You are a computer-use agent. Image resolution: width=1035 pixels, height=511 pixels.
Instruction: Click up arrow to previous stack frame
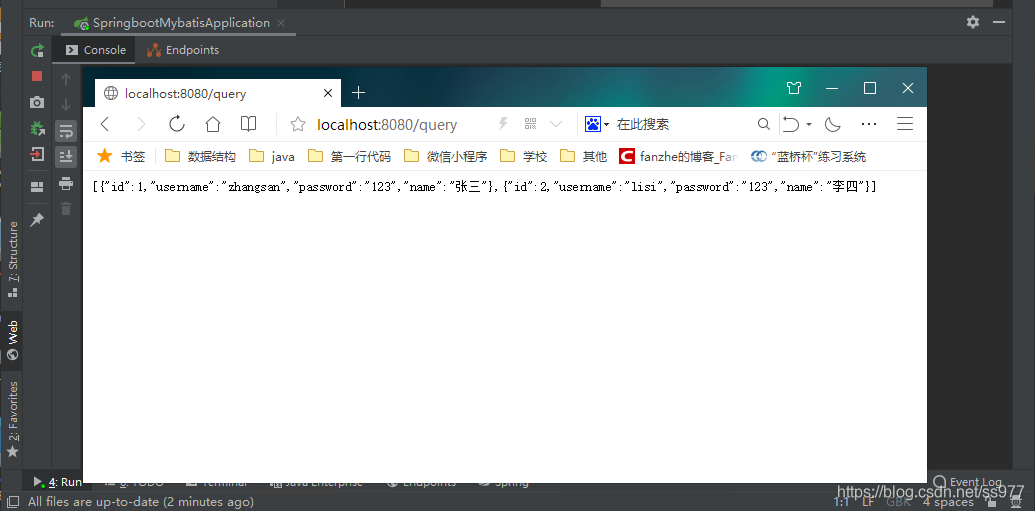[65, 79]
